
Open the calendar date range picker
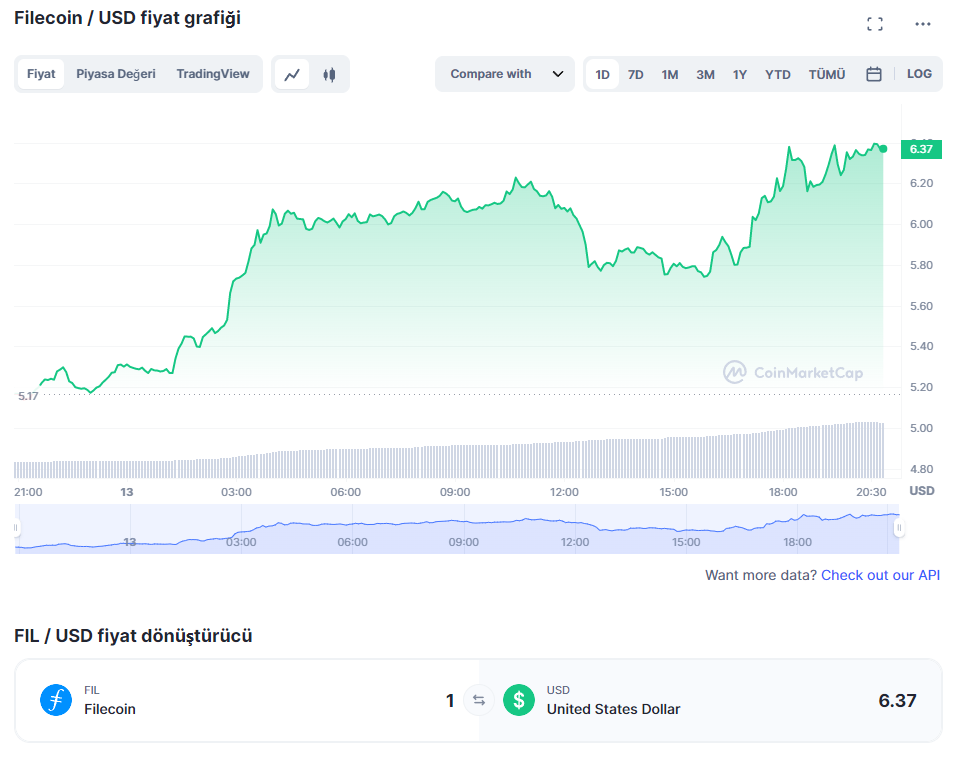coord(874,74)
